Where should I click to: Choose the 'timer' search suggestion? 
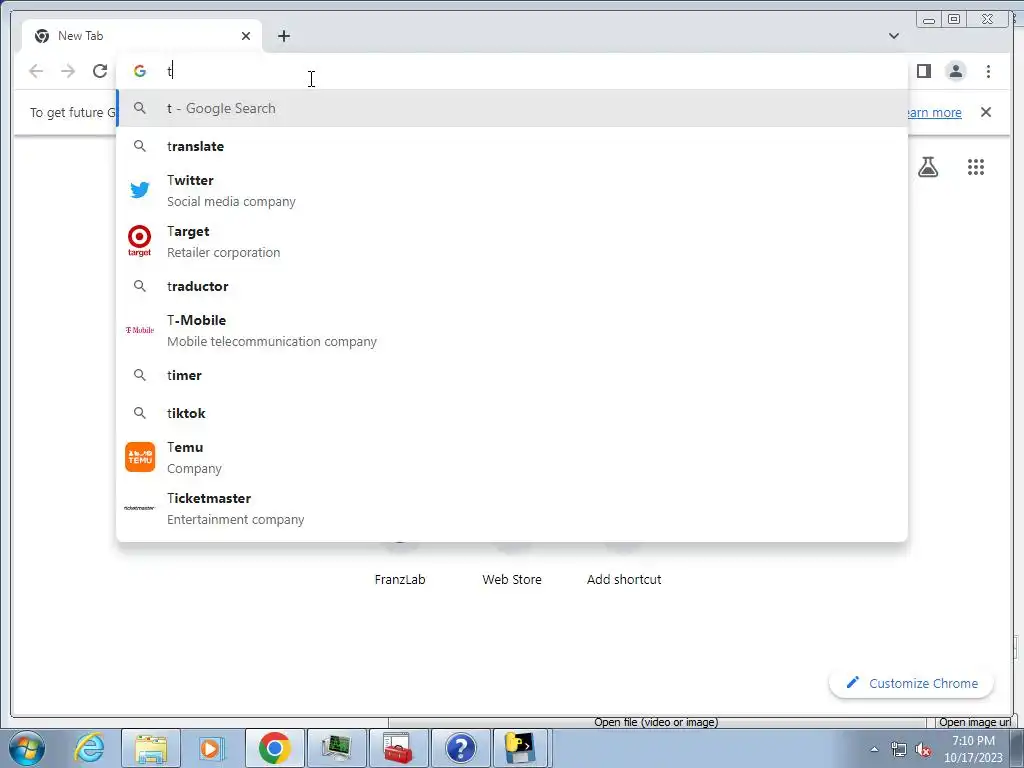pos(512,376)
